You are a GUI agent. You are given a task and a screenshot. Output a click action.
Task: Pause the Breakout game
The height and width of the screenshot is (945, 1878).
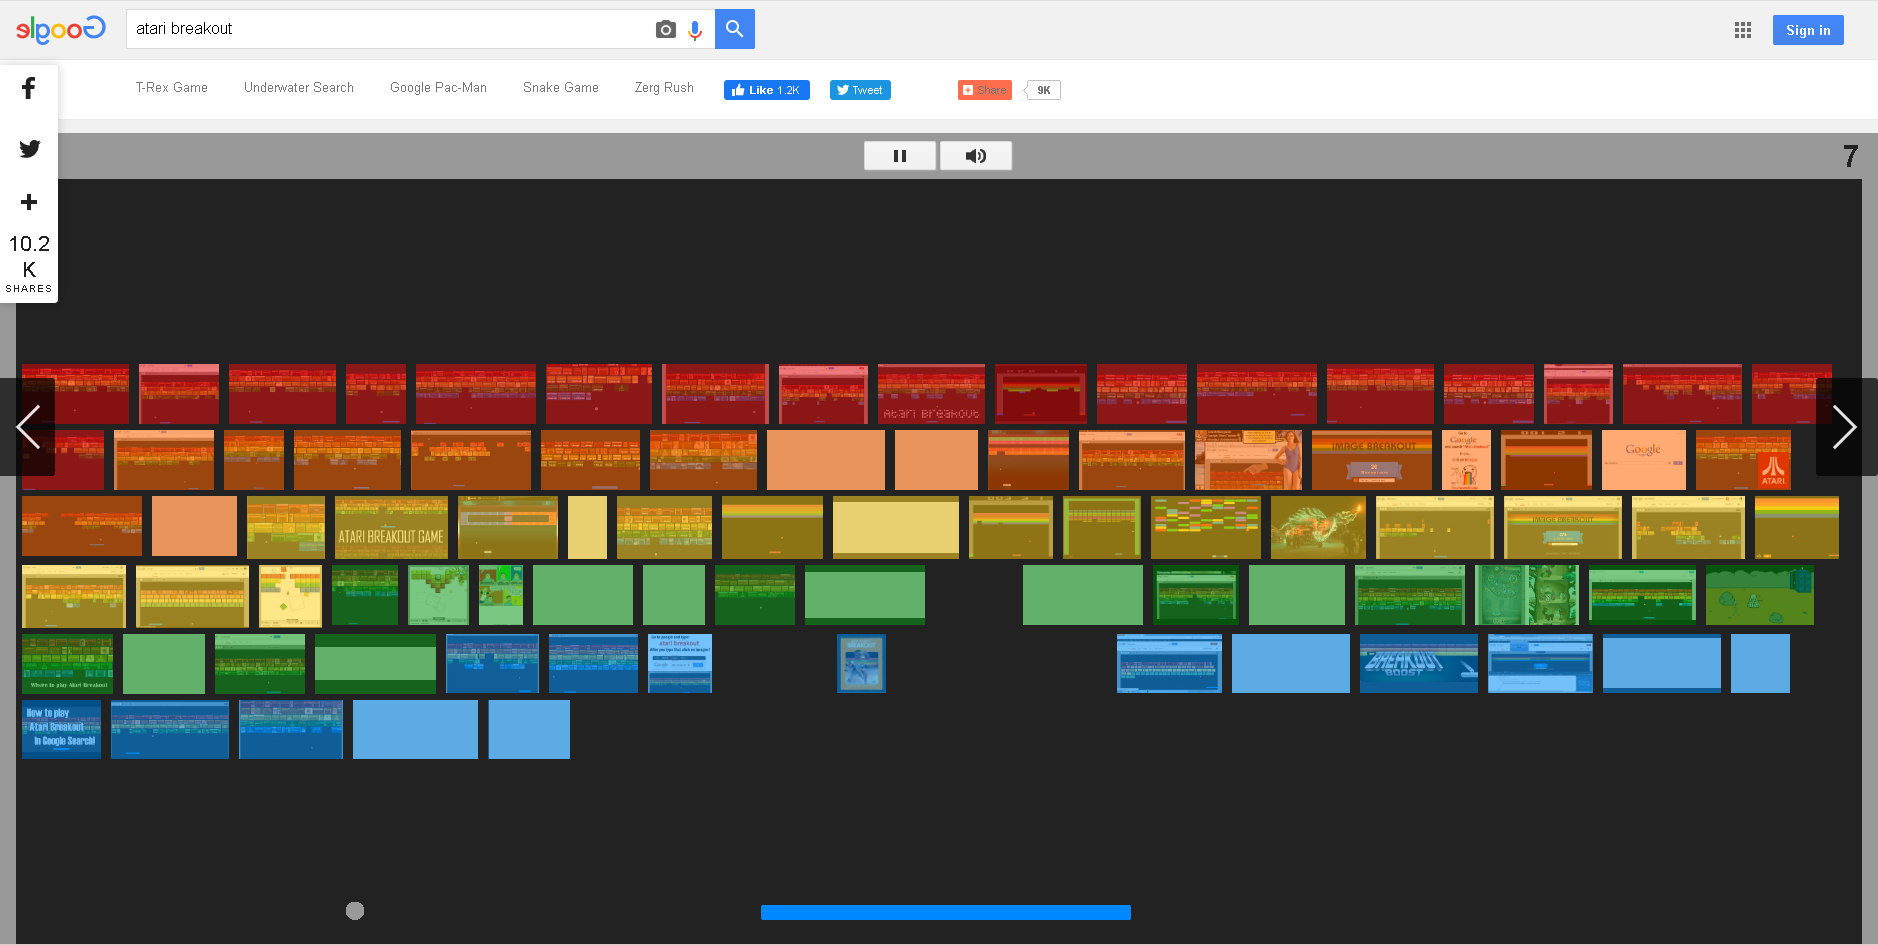pyautogui.click(x=900, y=156)
